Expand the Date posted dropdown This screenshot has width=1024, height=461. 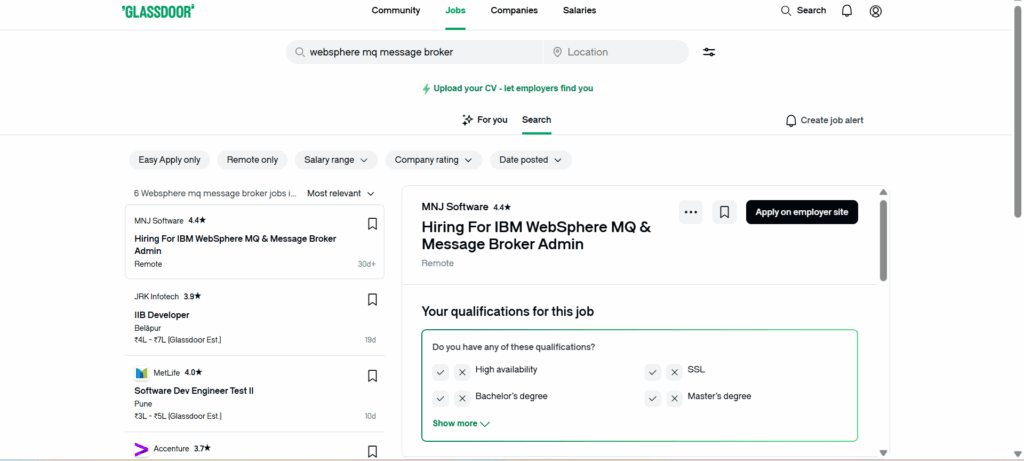(531, 160)
